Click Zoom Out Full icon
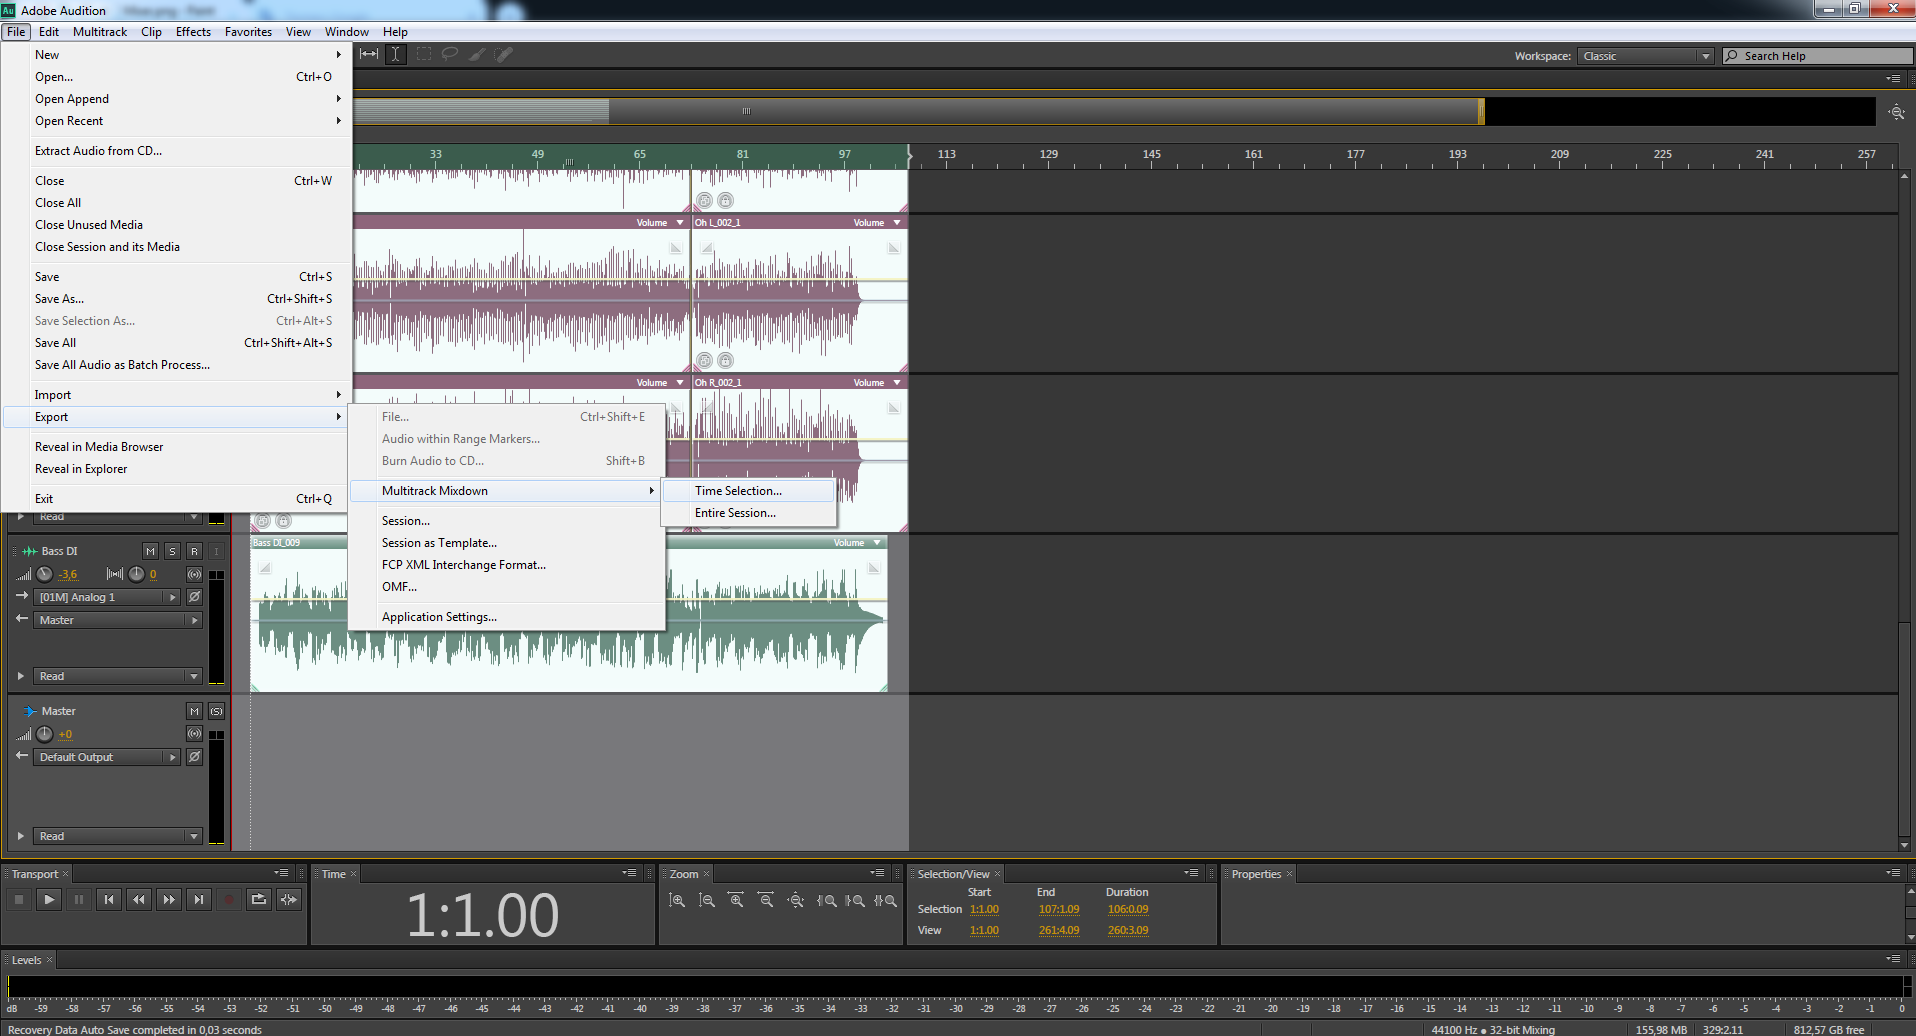This screenshot has width=1916, height=1036. (796, 900)
